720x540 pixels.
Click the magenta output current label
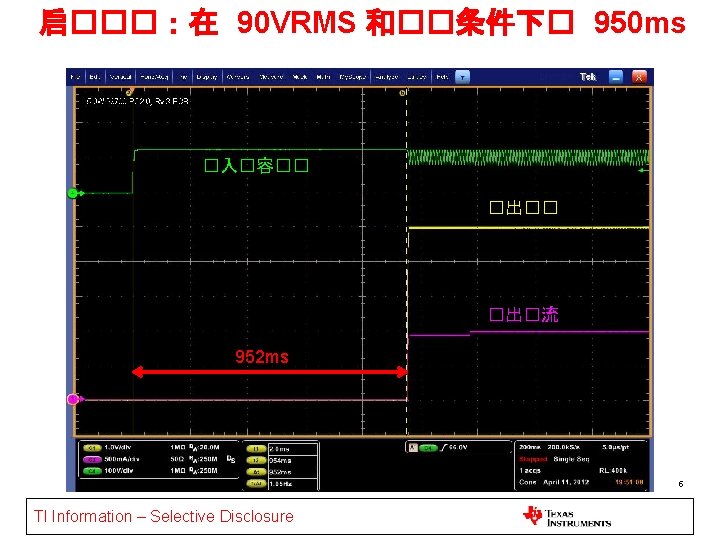click(523, 315)
